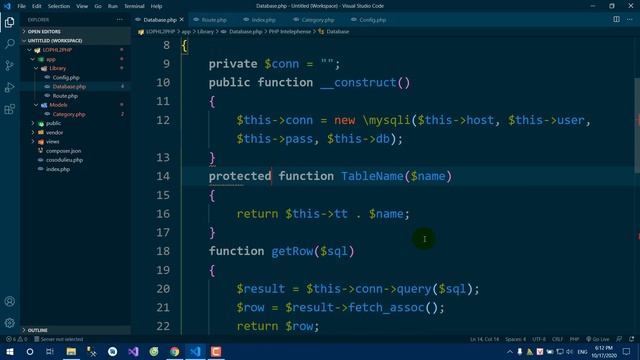Click the volume icon in system tray
640x360 pixels.
569,351
